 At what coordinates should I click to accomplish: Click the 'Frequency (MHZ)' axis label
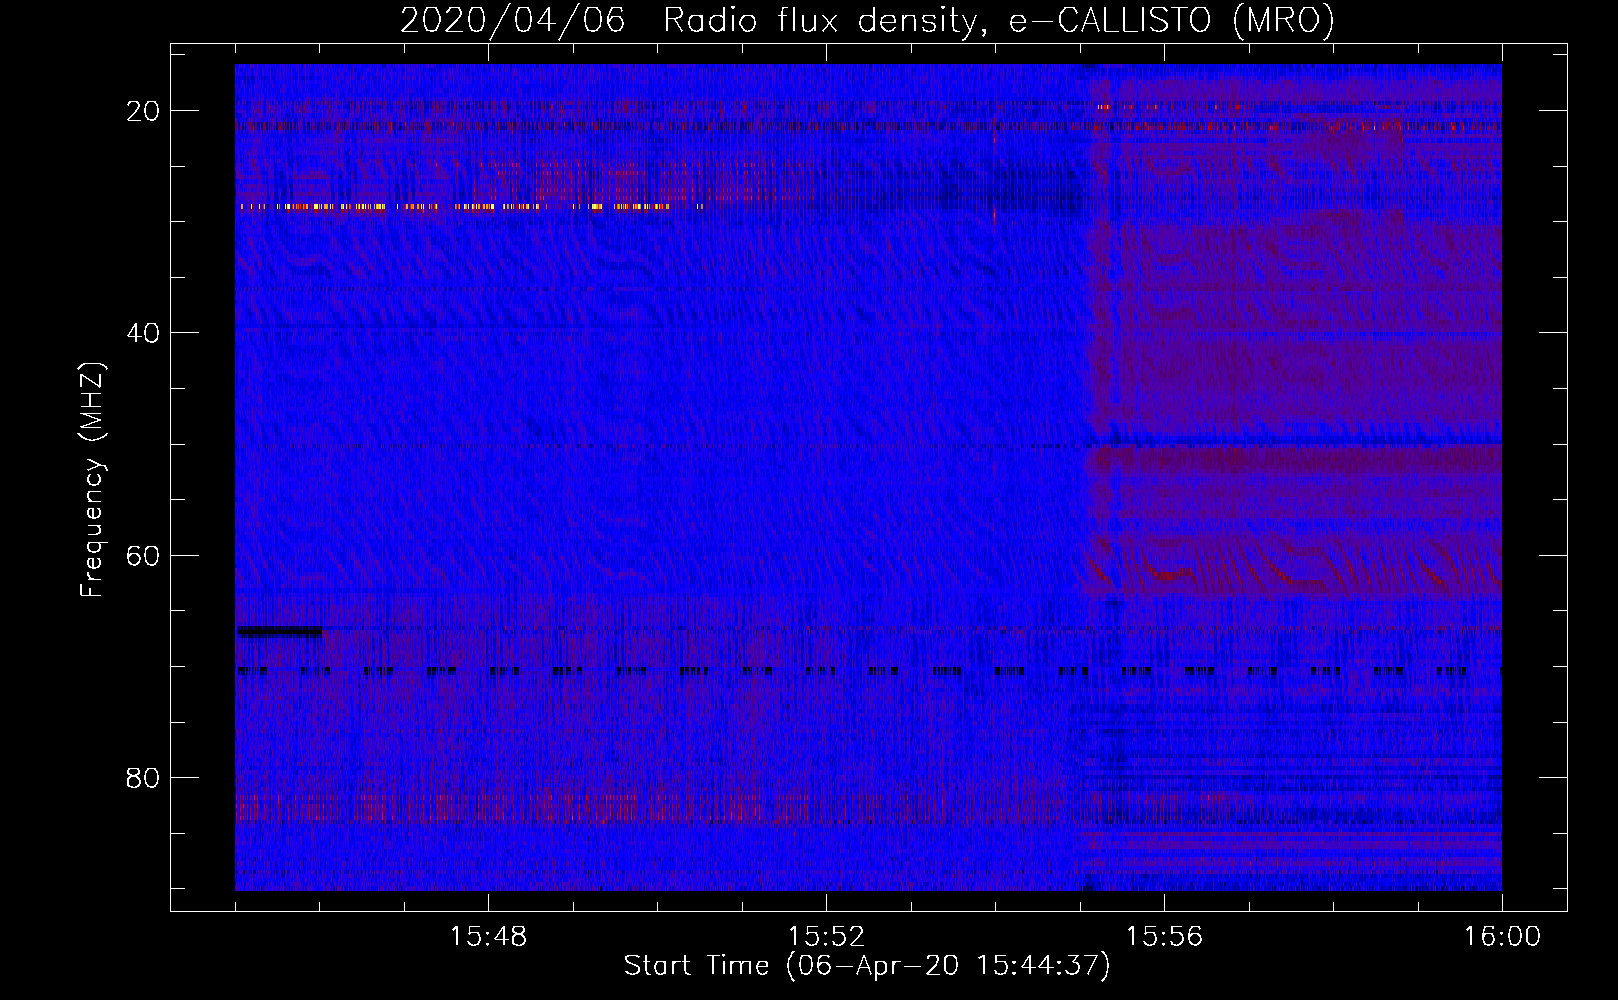[x=92, y=479]
